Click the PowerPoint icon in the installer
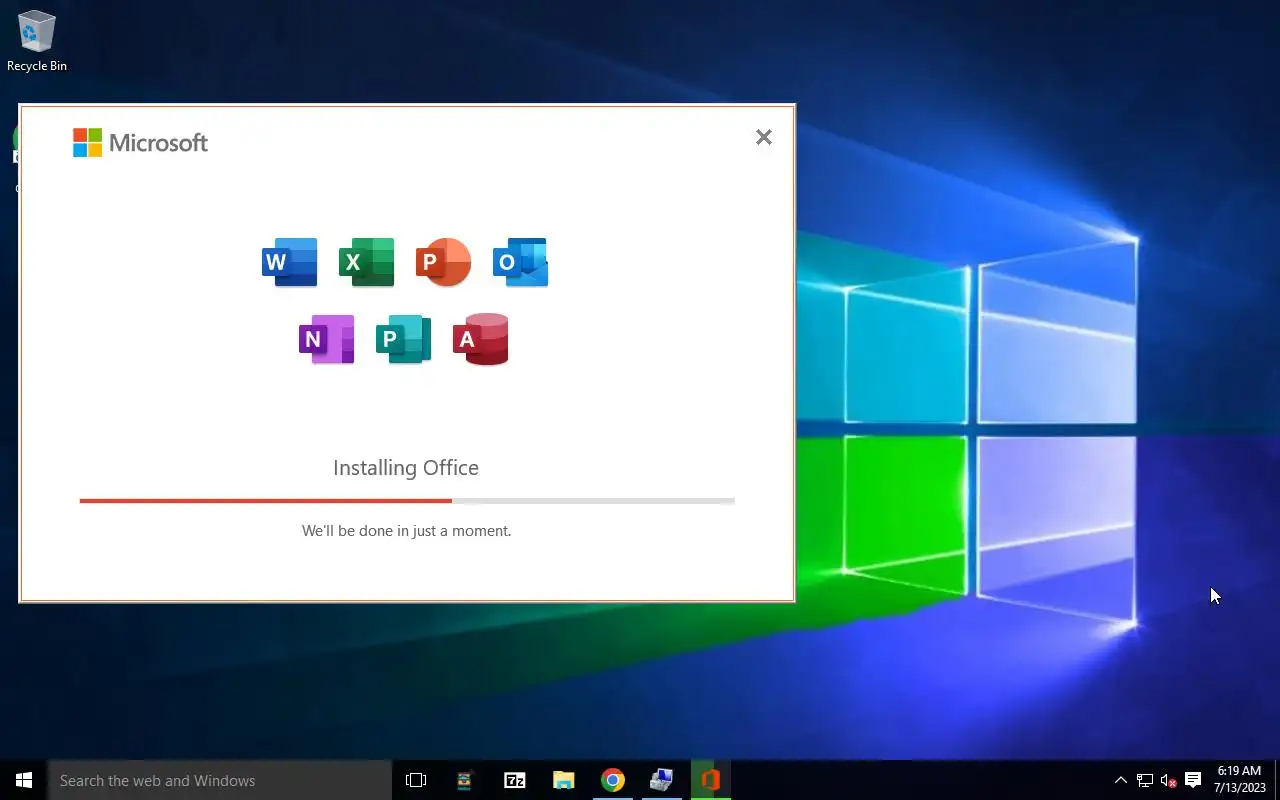Viewport: 1280px width, 800px height. (443, 262)
